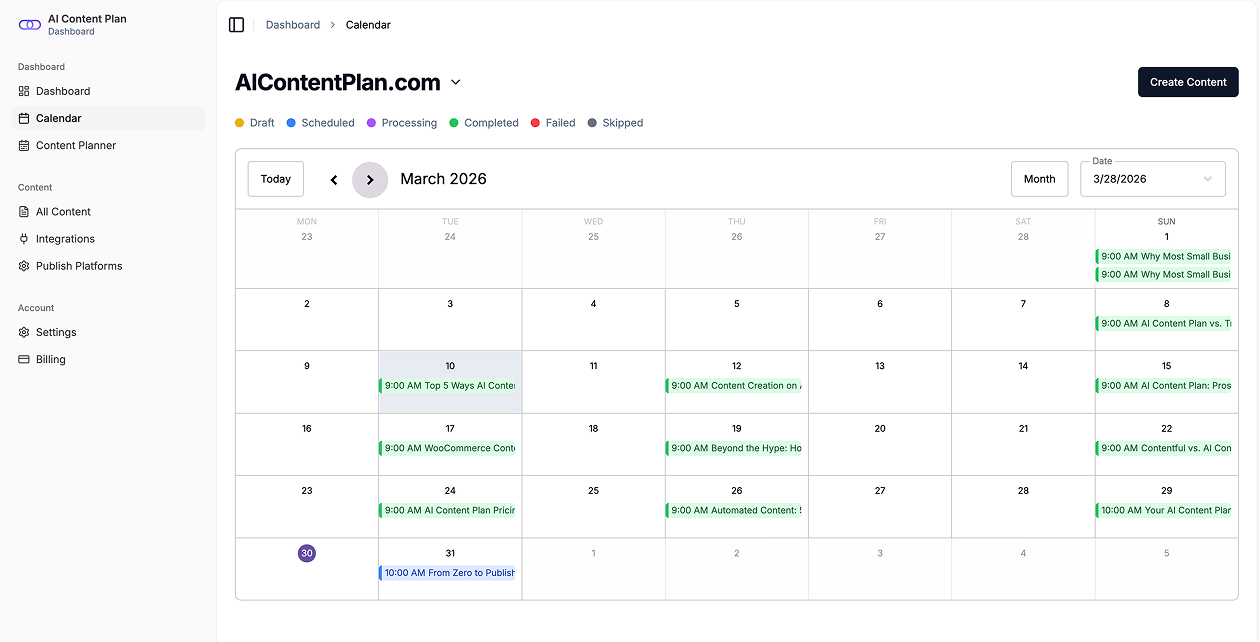Expand the AIContentPlan.com site switcher
This screenshot has width=1260, height=642.
click(456, 83)
